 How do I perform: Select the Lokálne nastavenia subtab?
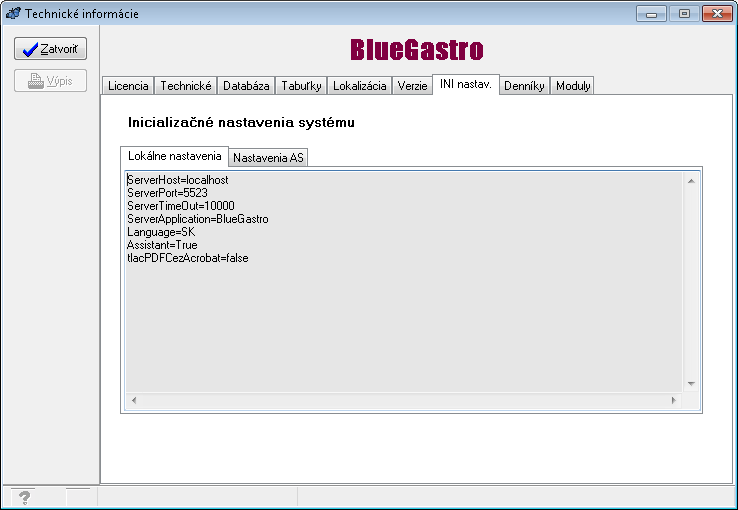(x=175, y=156)
